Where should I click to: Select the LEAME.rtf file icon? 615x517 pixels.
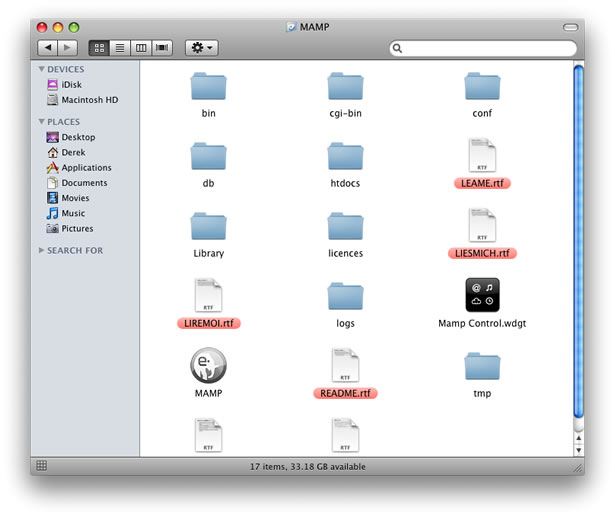tap(482, 155)
